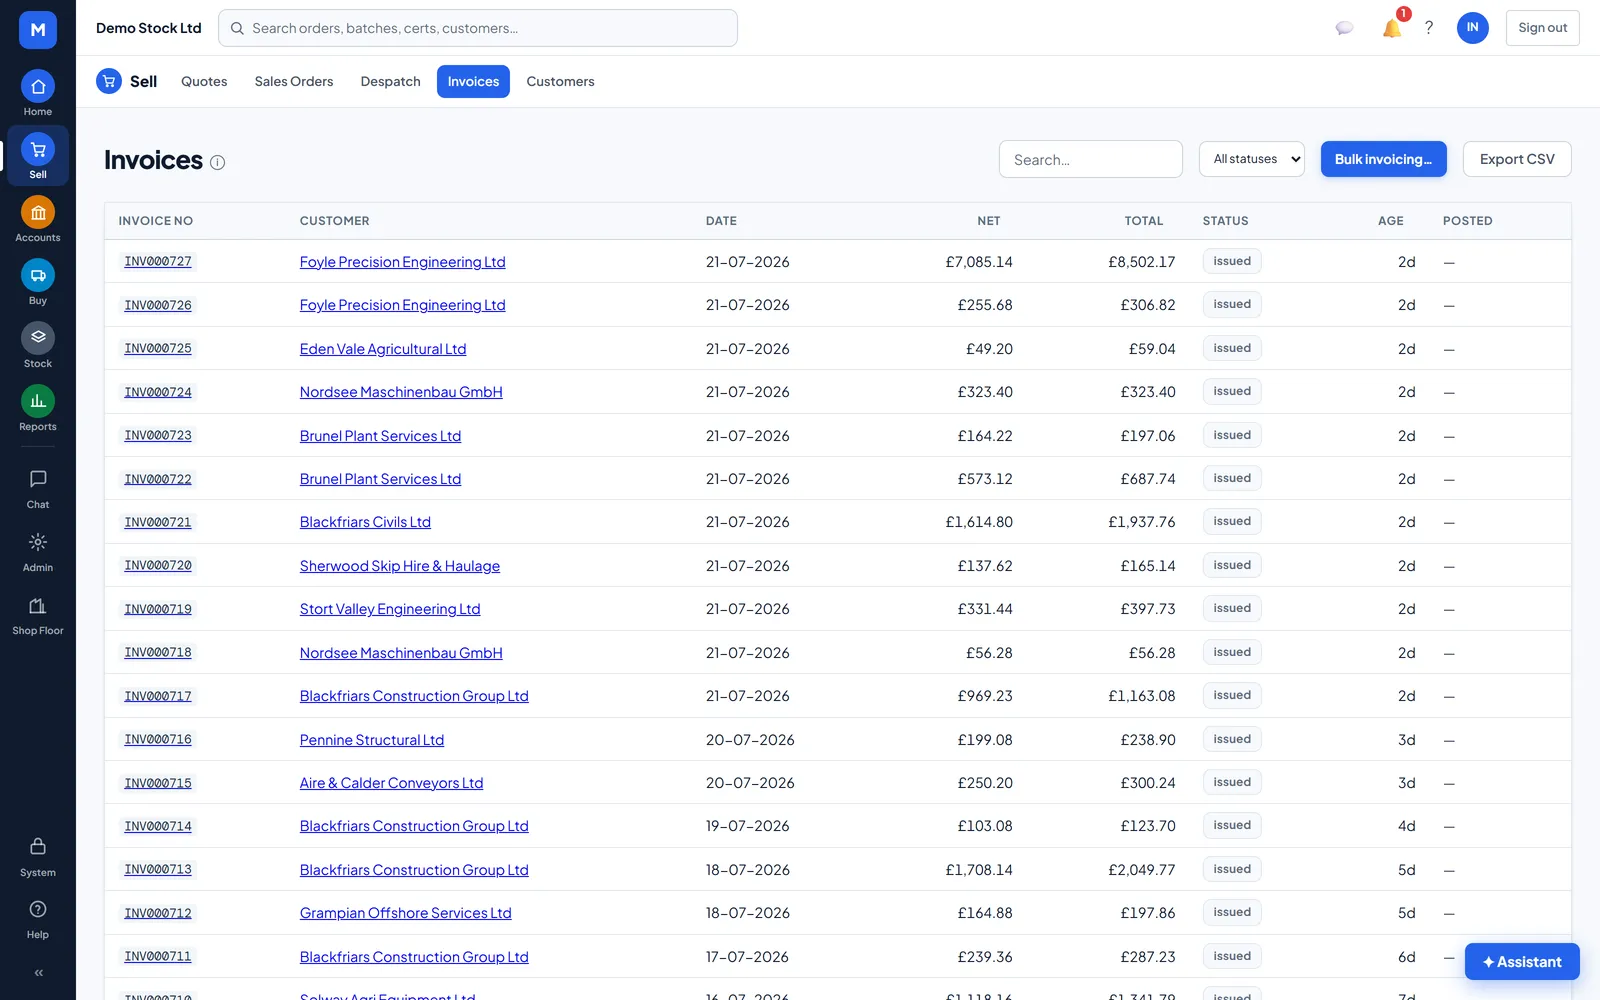The height and width of the screenshot is (1000, 1600).
Task: Open the notifications bell icon
Action: [1391, 28]
